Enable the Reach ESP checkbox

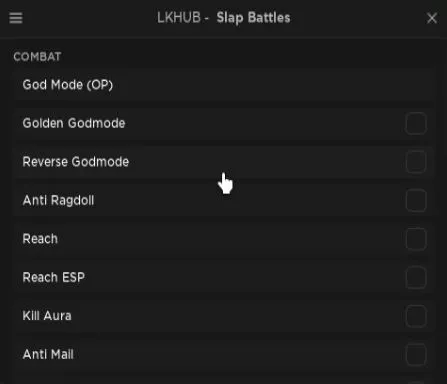[416, 277]
